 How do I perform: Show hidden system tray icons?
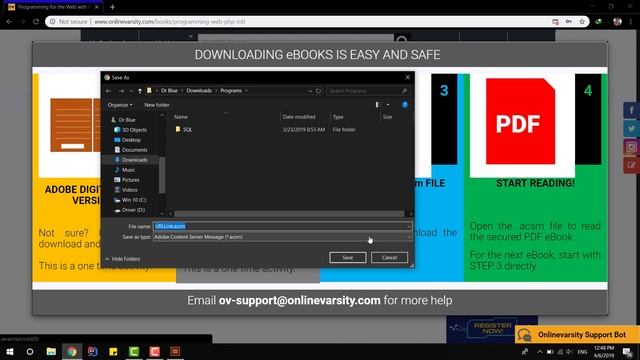click(x=539, y=352)
